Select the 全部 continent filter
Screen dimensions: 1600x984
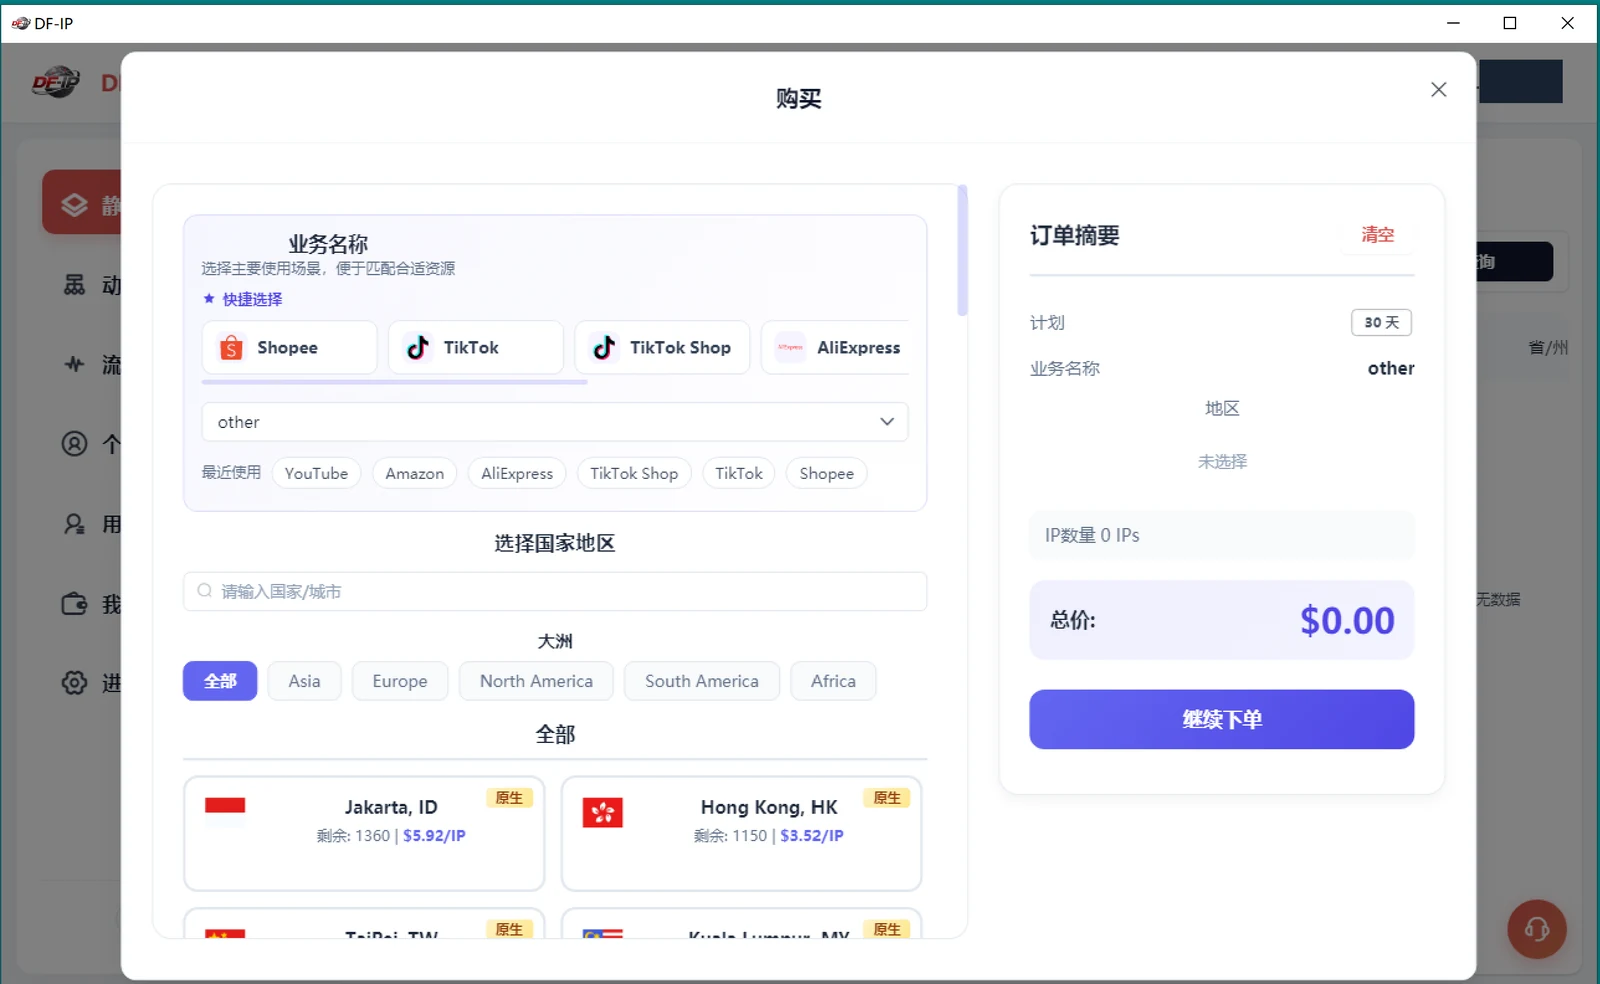tap(220, 681)
